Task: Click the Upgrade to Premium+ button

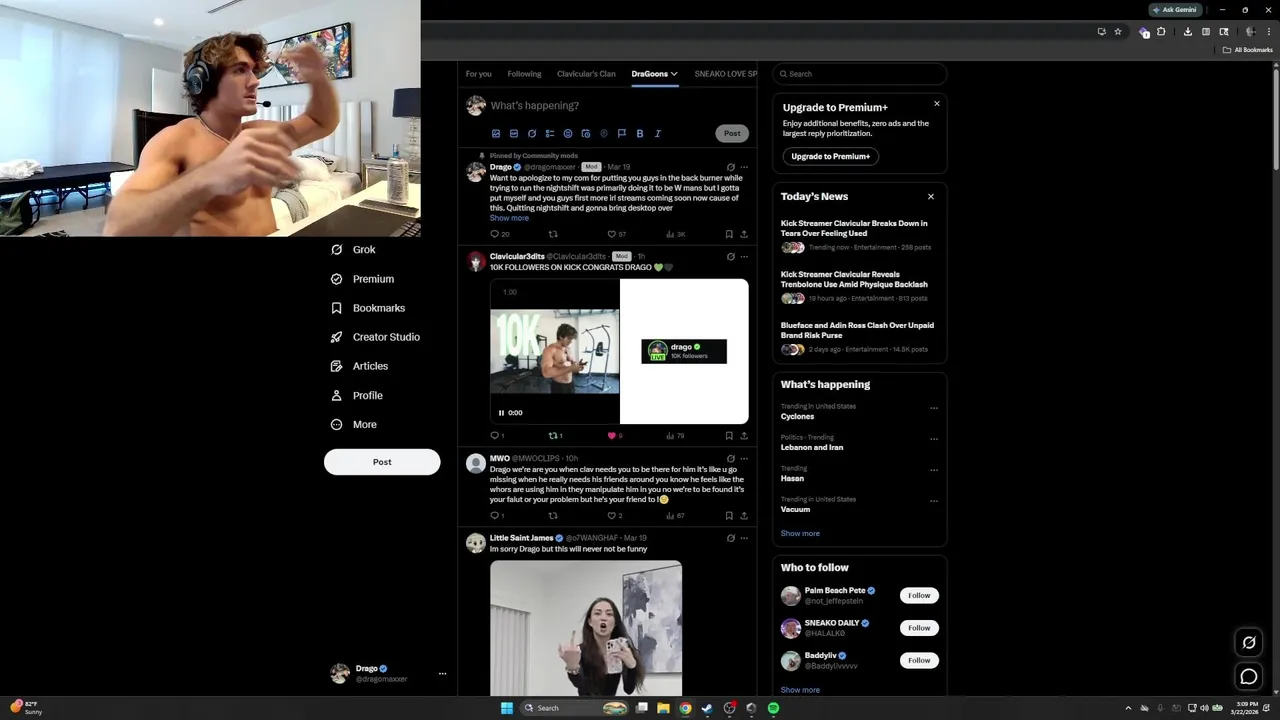Action: tap(831, 156)
